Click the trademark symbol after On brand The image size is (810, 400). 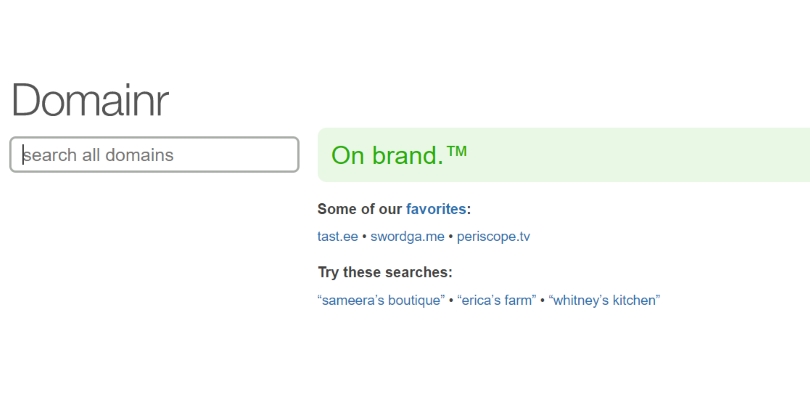(x=456, y=152)
